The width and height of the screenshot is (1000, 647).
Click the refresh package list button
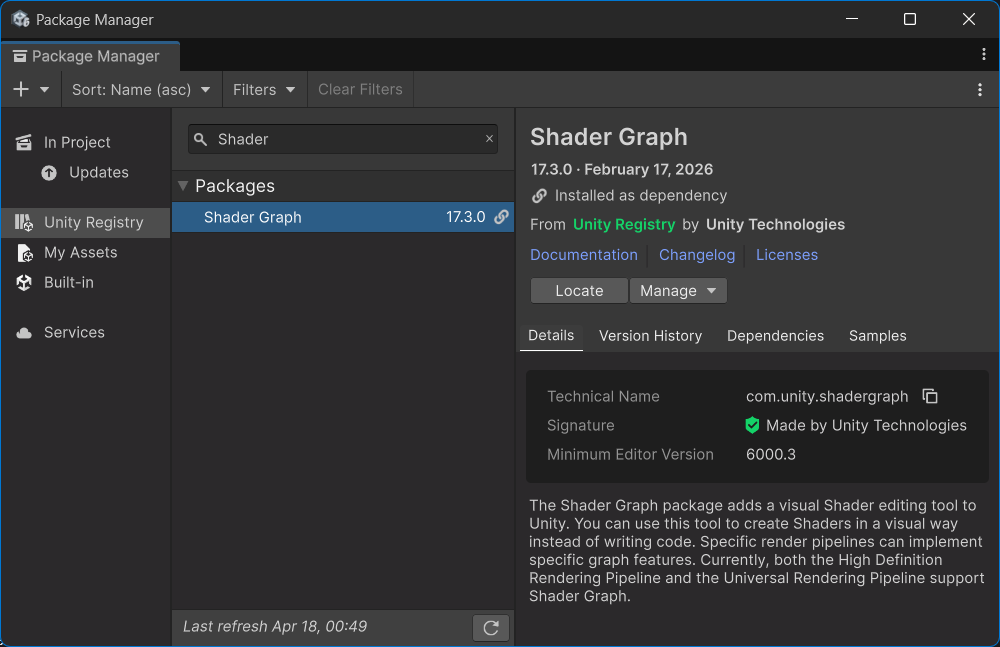click(x=490, y=627)
